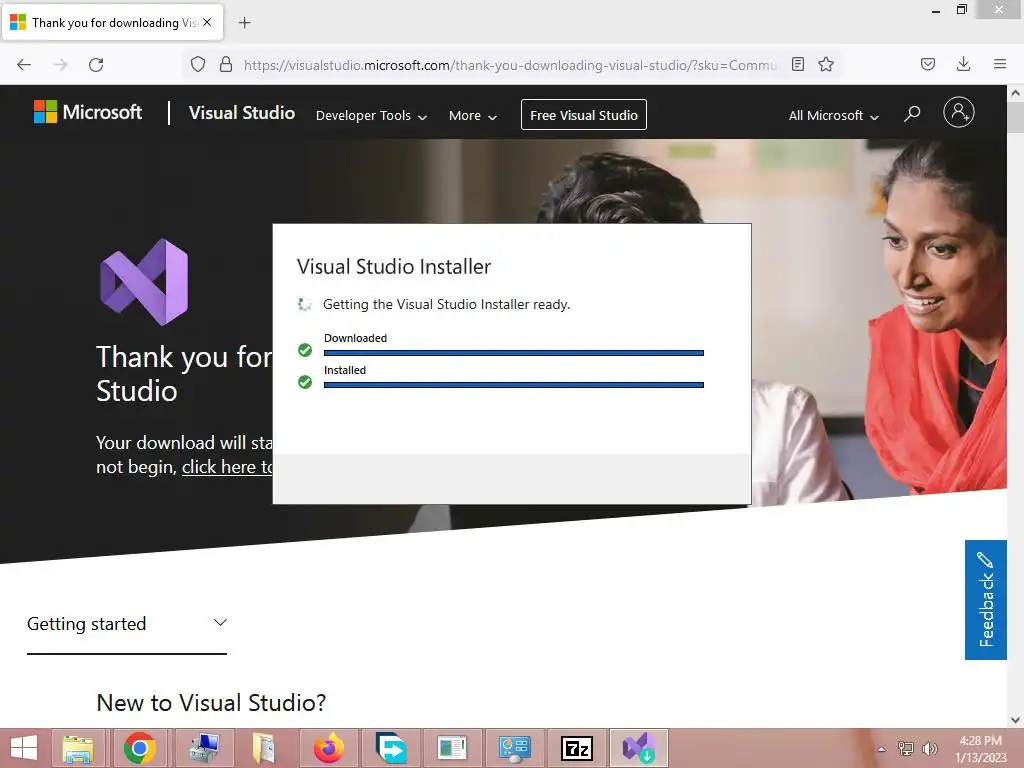Switch to Firefox on the taskbar
The image size is (1024, 768).
[328, 748]
